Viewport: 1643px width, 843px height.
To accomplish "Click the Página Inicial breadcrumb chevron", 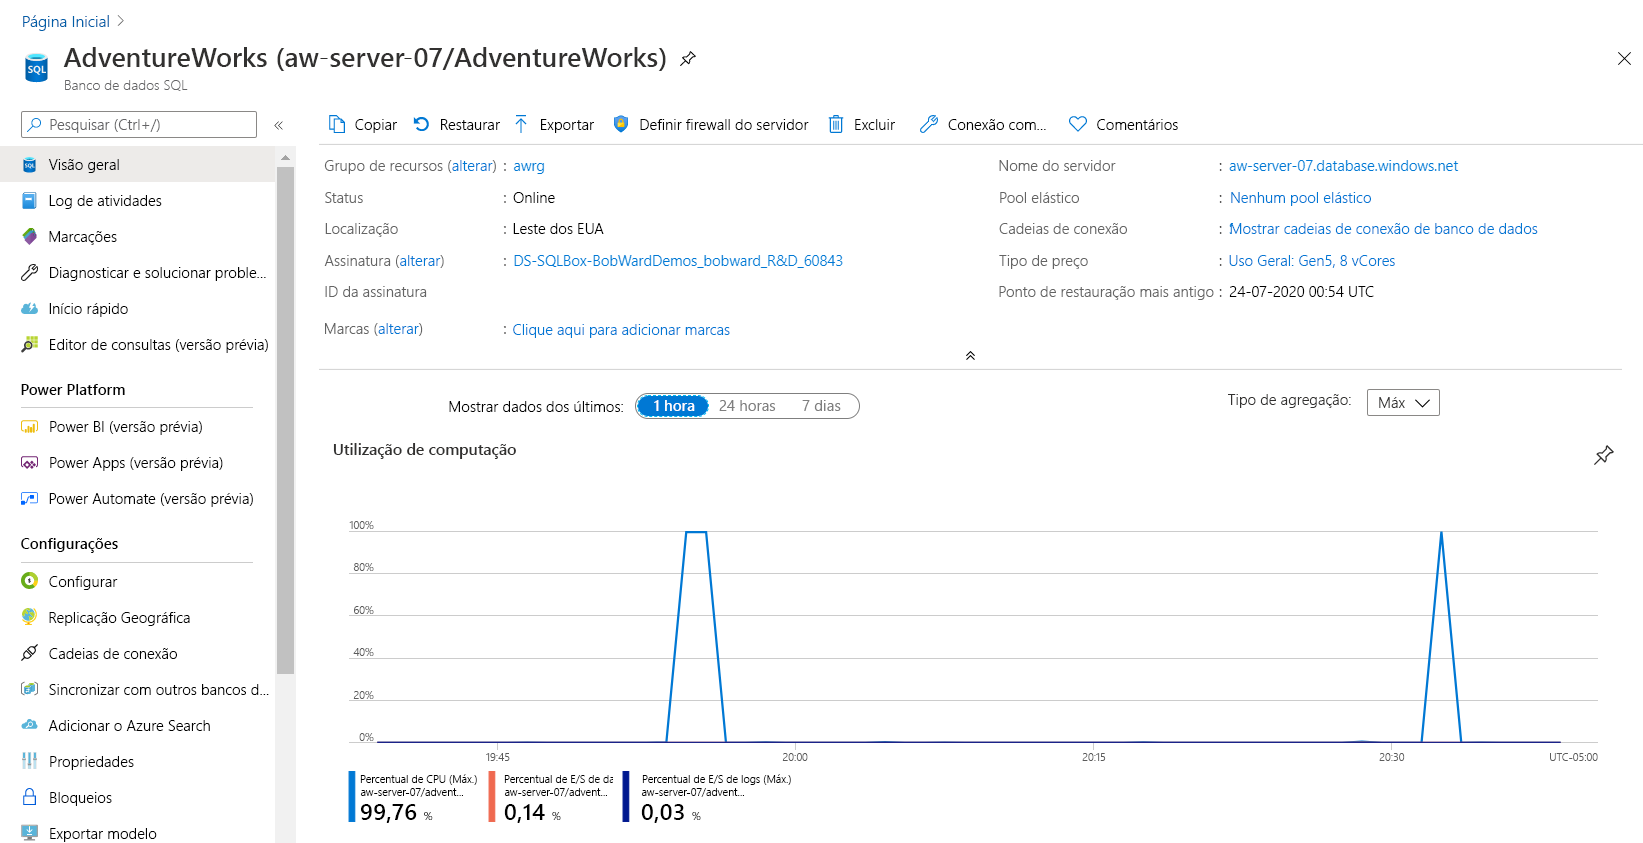I will click(x=121, y=21).
